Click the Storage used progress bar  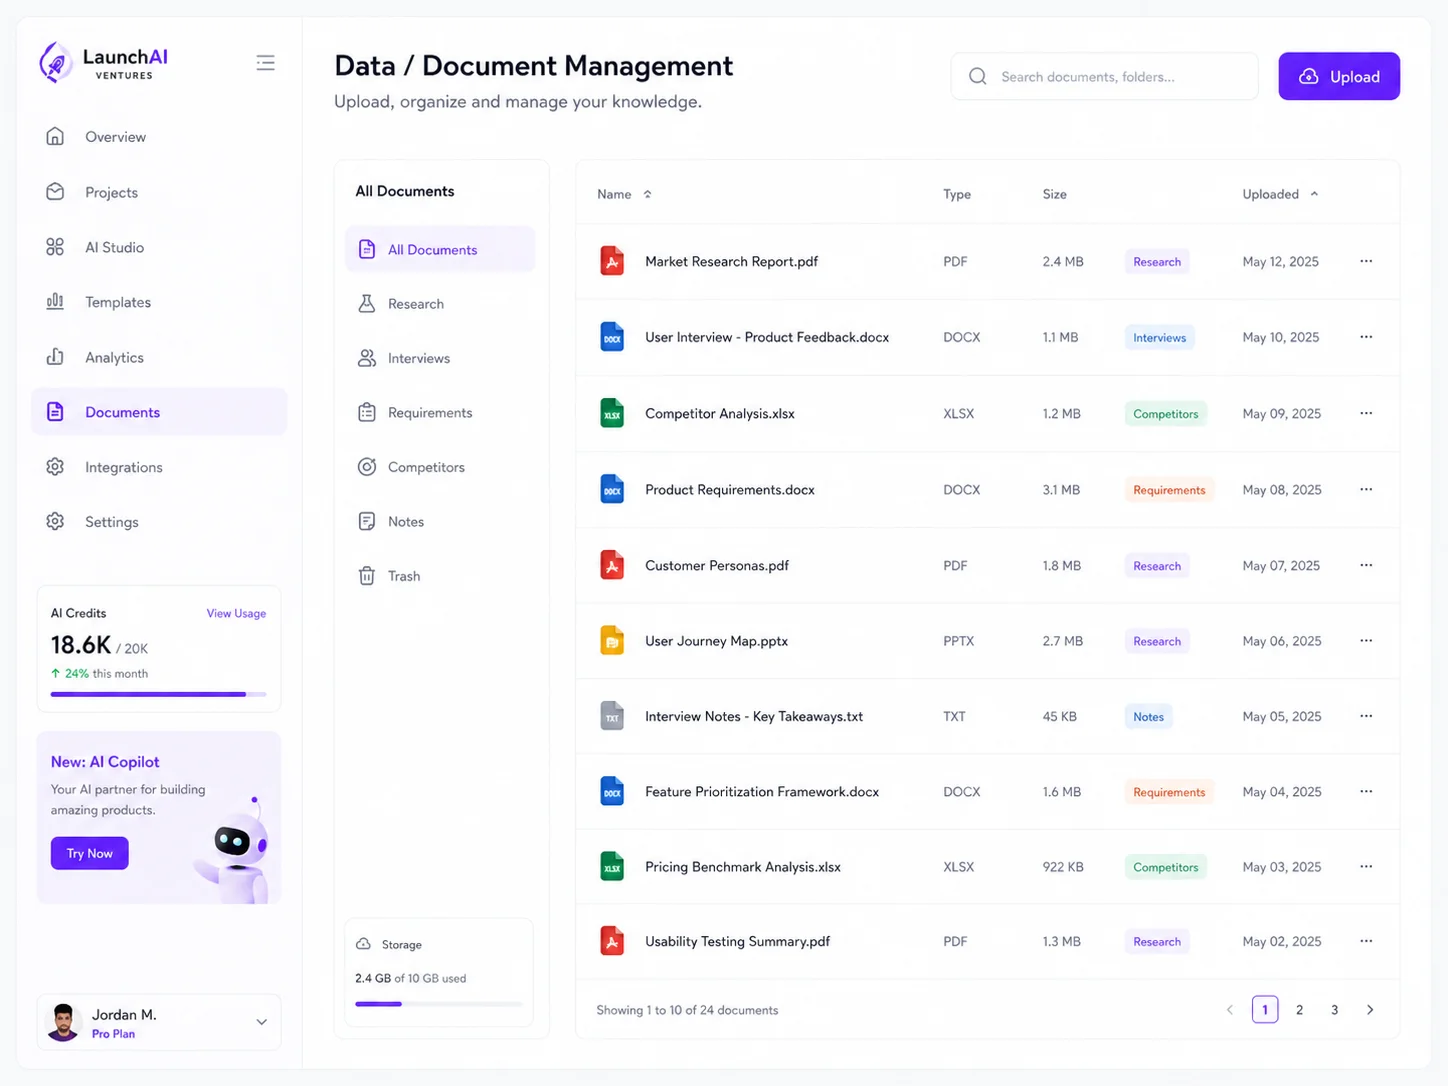tap(439, 1004)
